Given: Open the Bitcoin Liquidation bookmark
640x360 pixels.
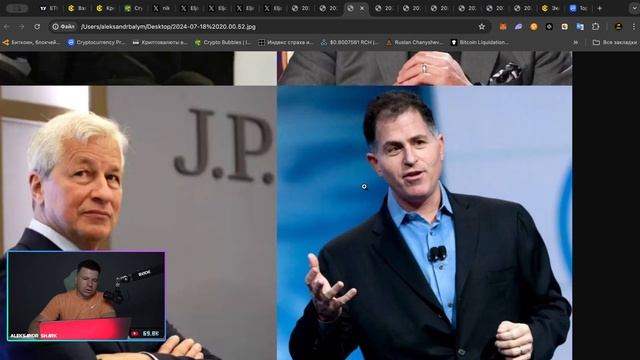Looking at the screenshot, I should pyautogui.click(x=480, y=42).
